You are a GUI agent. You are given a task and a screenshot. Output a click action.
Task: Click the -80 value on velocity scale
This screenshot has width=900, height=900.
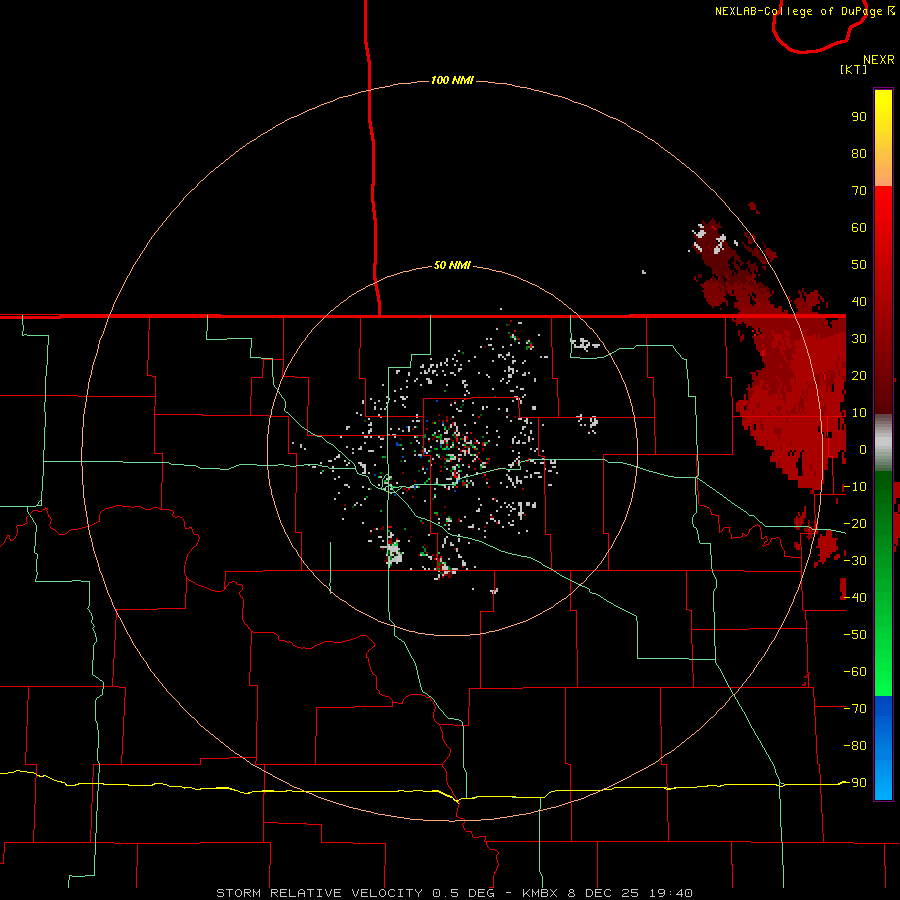point(855,746)
